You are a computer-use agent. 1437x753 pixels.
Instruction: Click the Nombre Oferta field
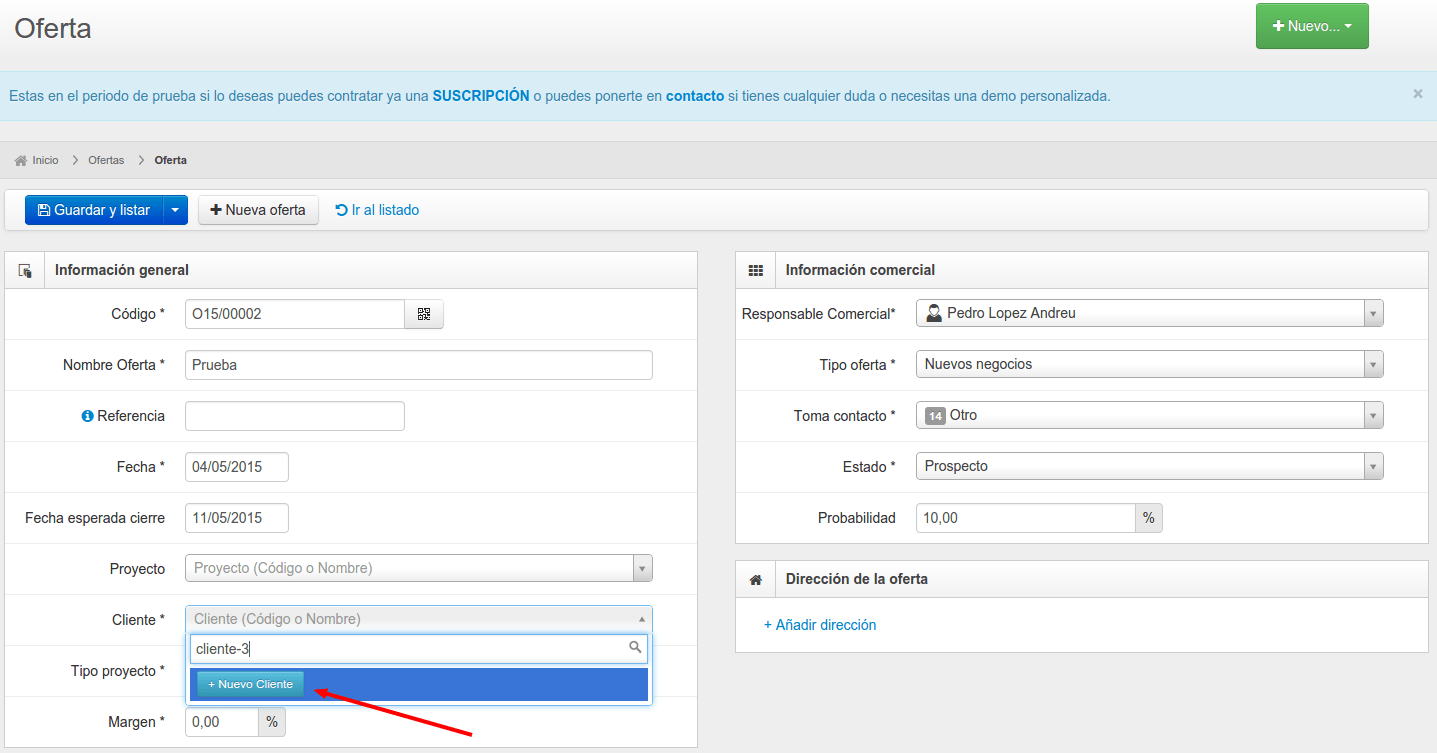[x=419, y=365]
